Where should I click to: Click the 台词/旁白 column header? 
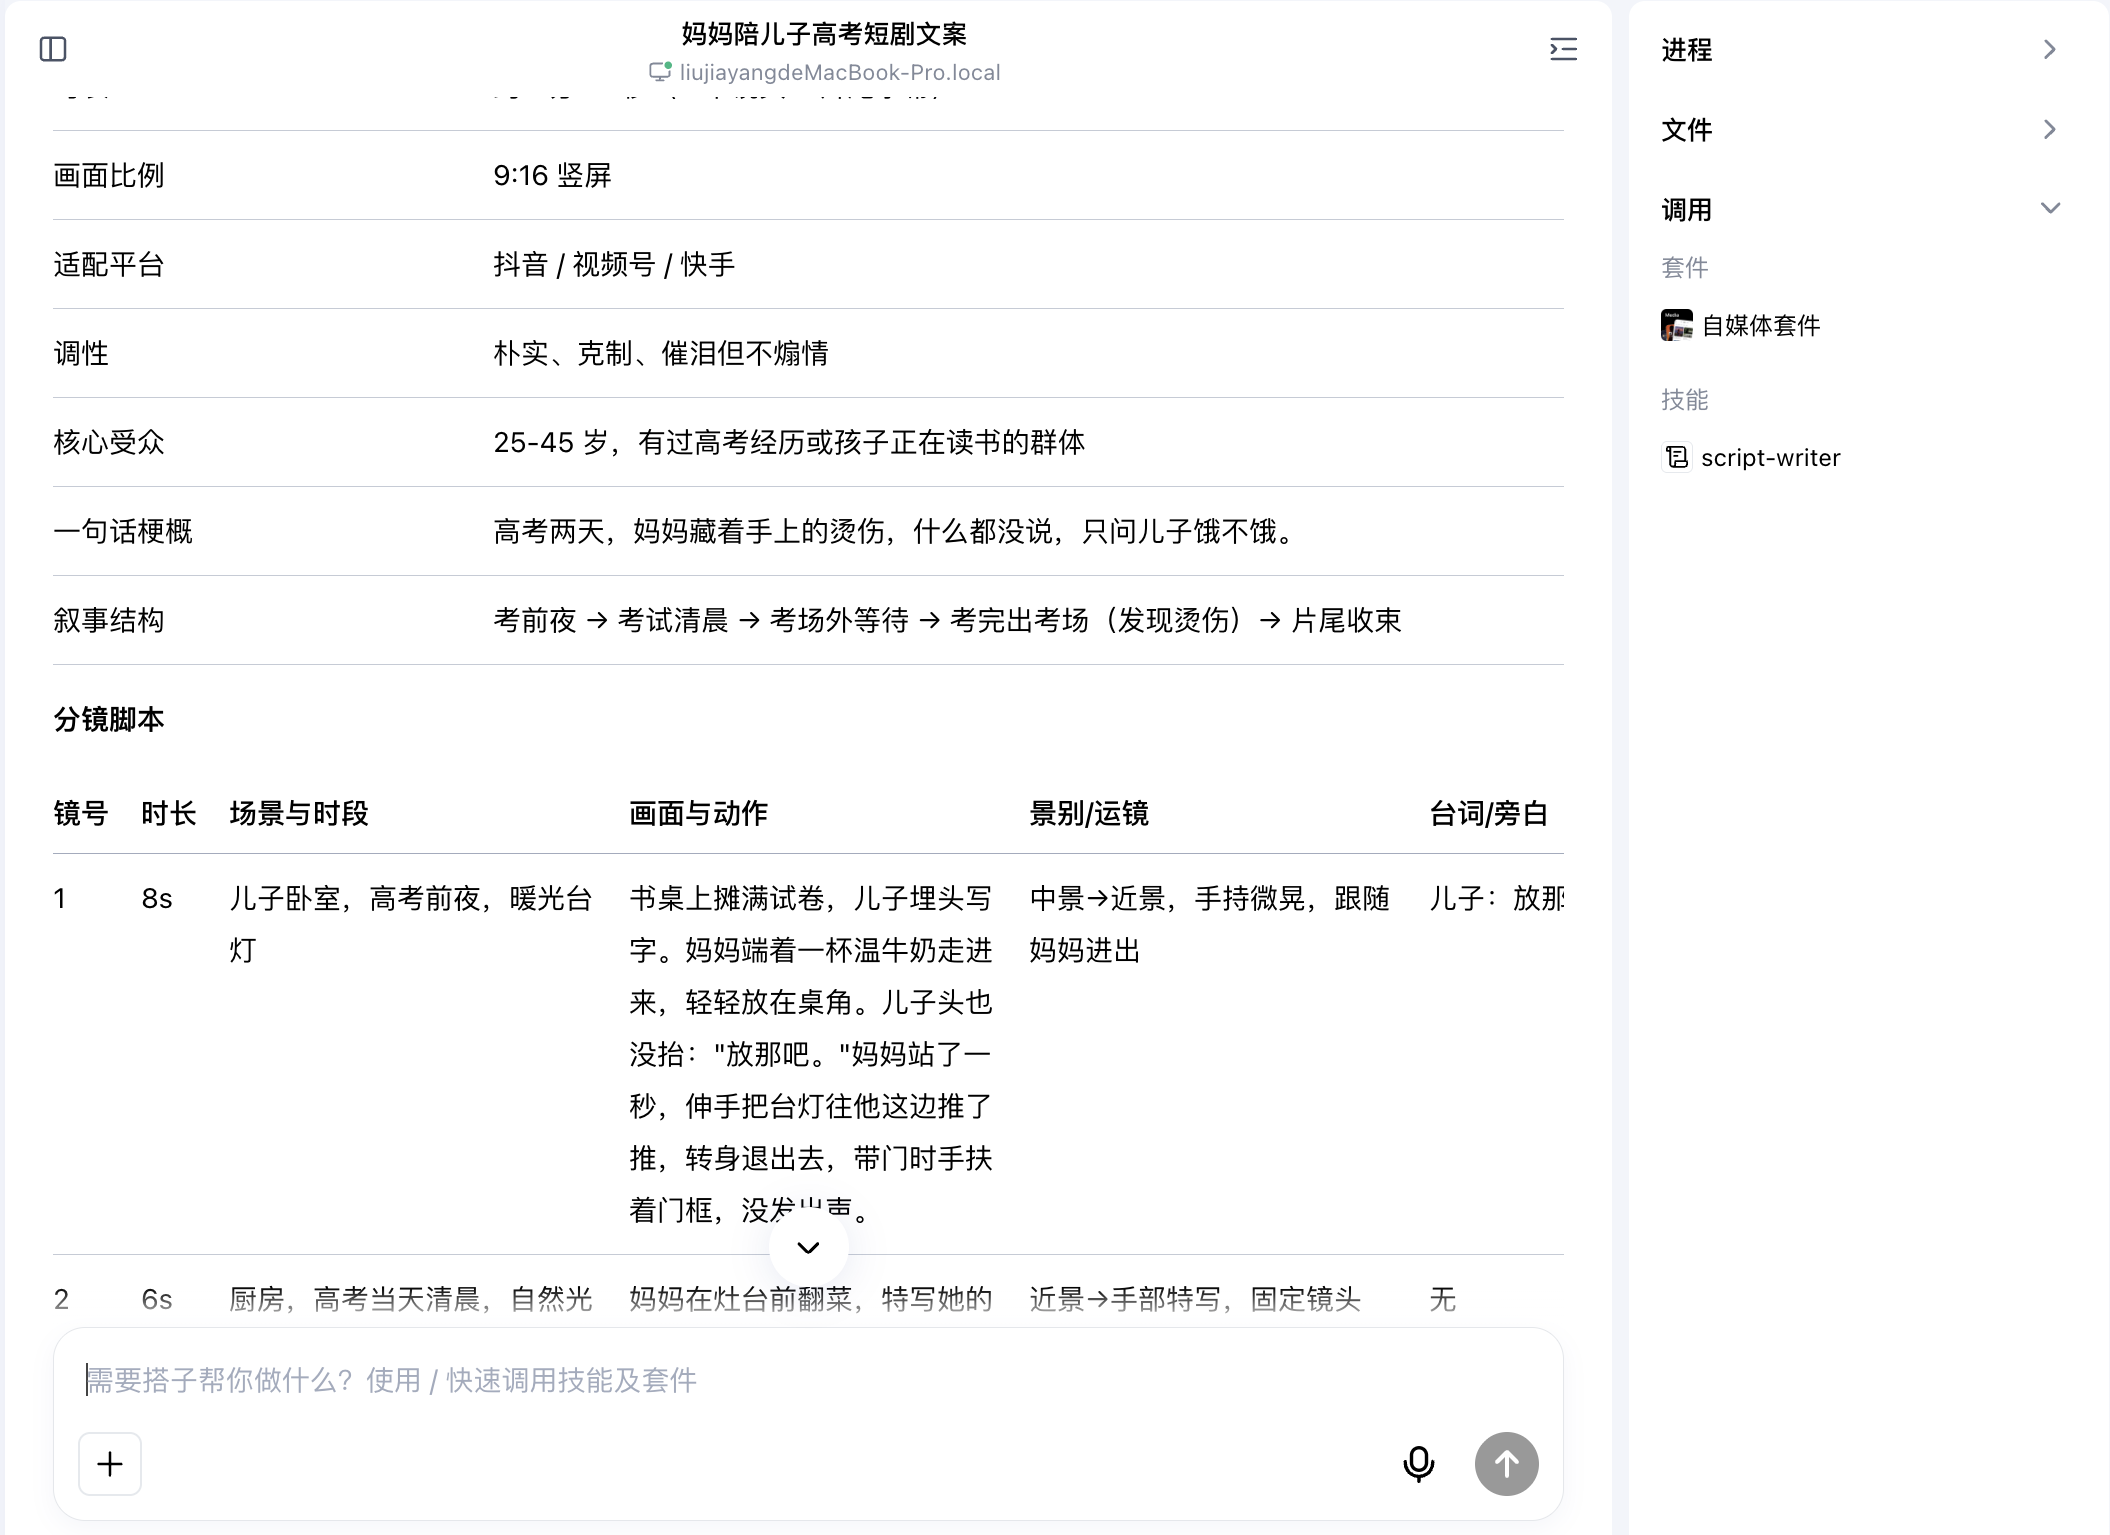(1489, 813)
